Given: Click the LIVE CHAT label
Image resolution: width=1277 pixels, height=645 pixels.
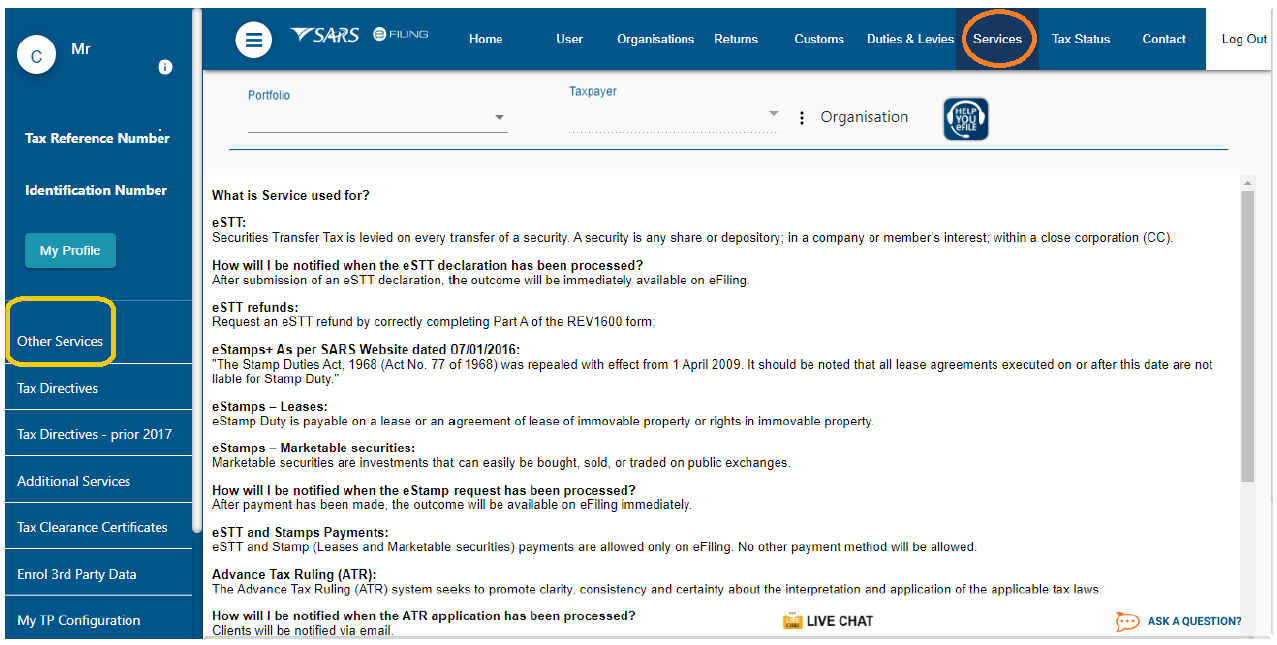Looking at the screenshot, I should click(x=840, y=621).
